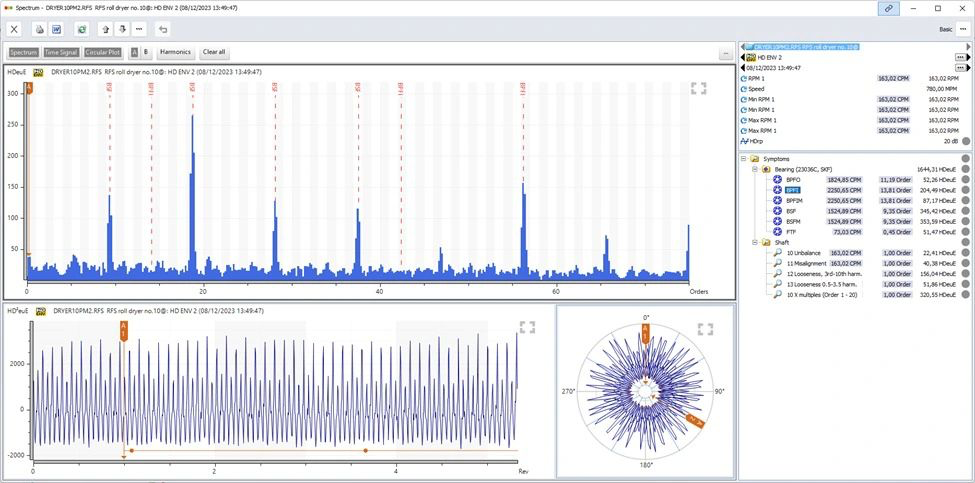
Task: Click the Clear all button
Action: click(x=214, y=52)
